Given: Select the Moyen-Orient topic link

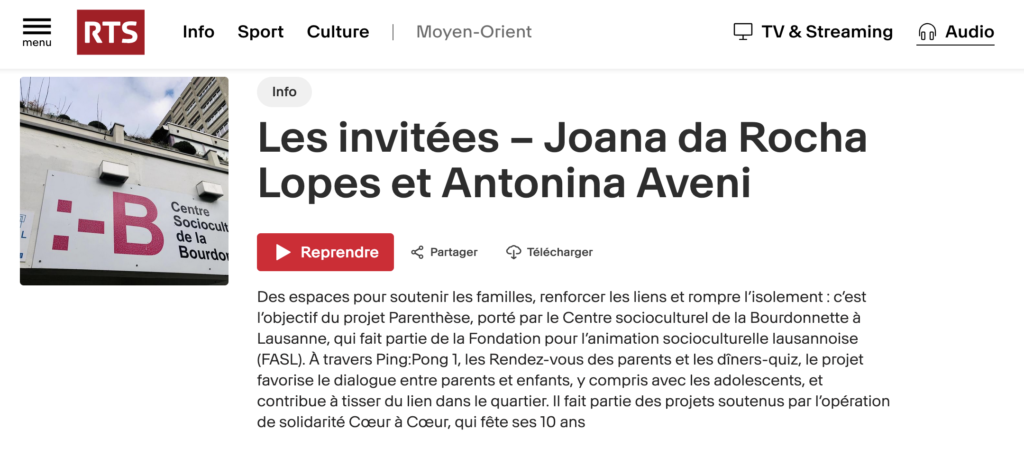Looking at the screenshot, I should (474, 32).
